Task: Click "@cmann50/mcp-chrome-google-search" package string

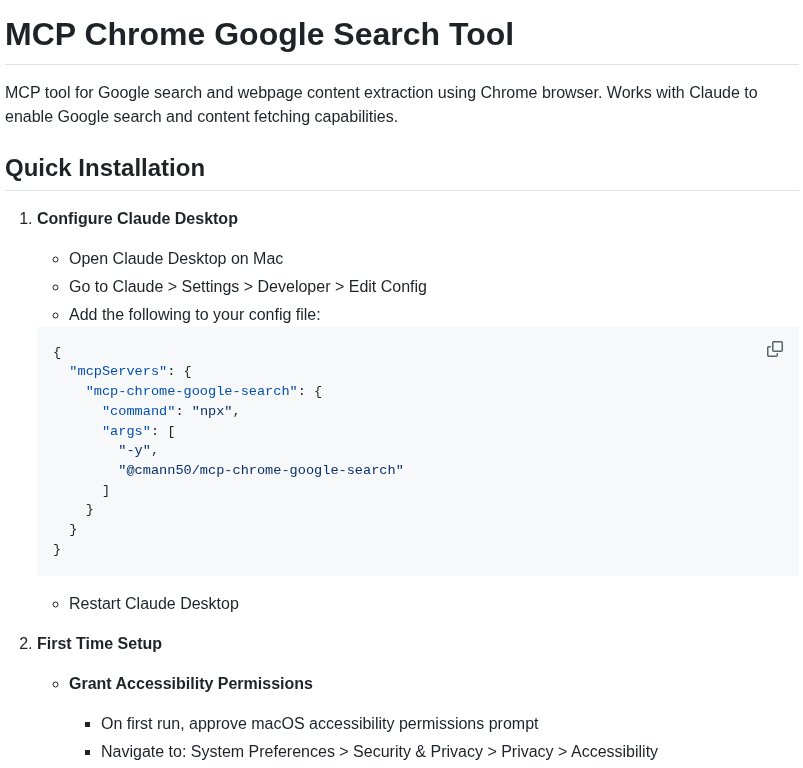Action: [261, 470]
